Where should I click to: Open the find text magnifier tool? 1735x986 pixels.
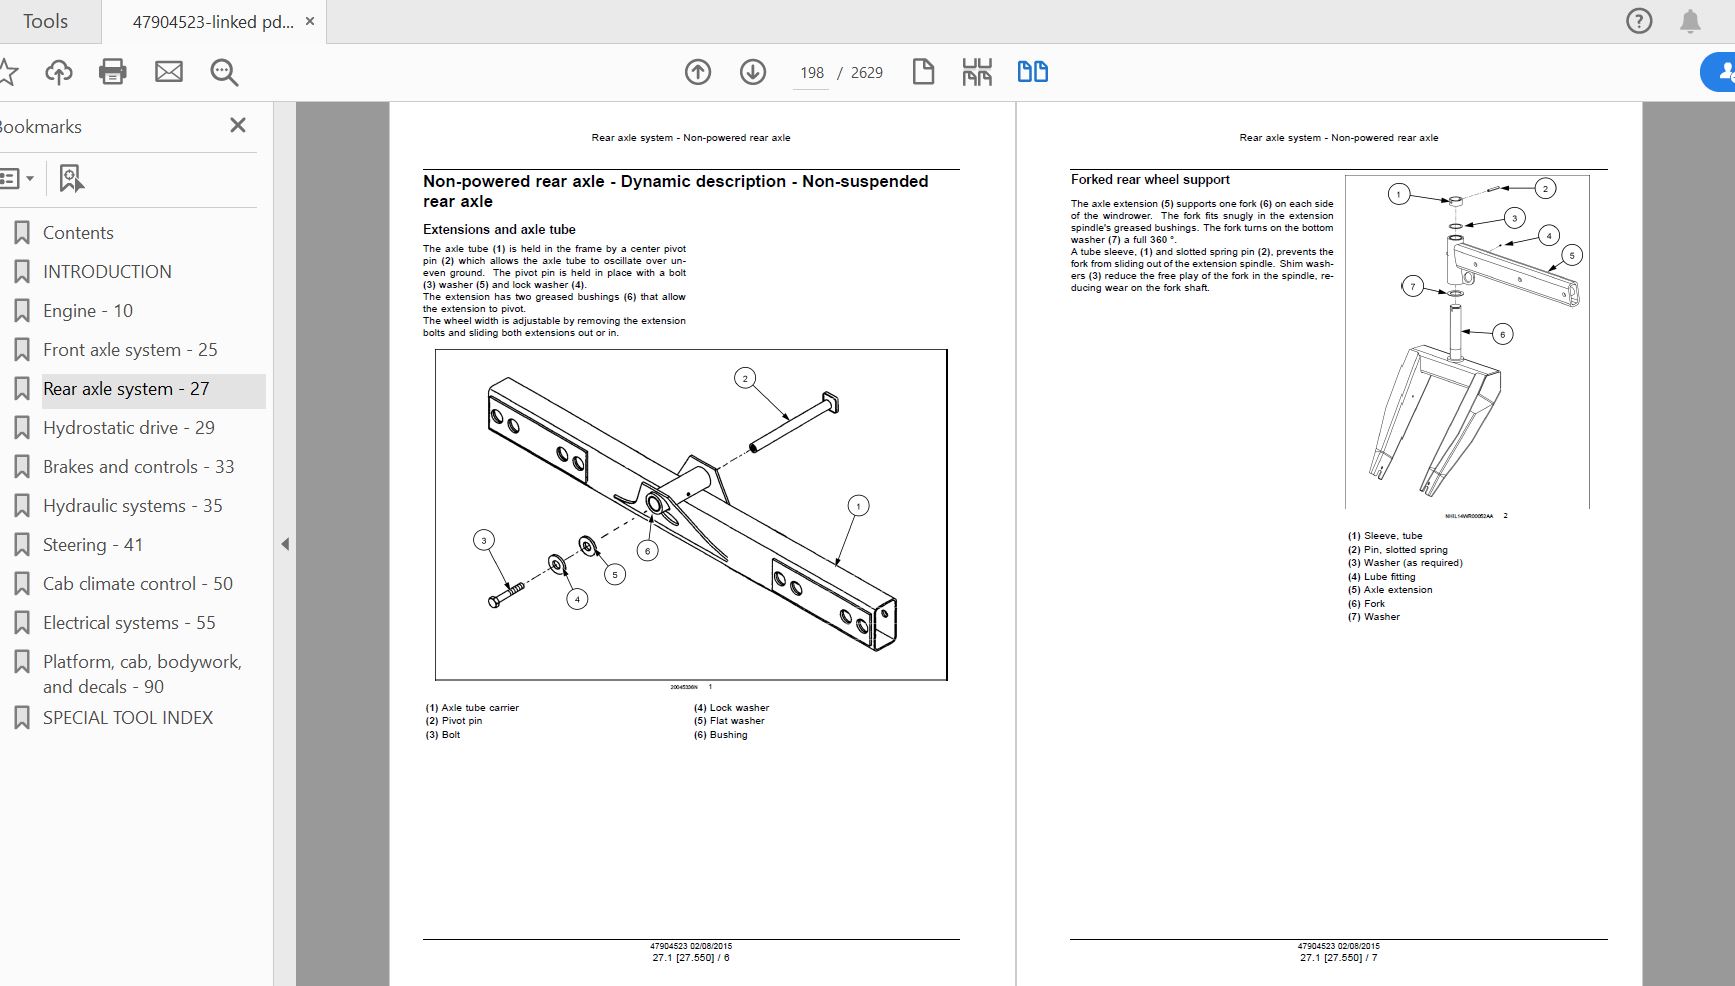pyautogui.click(x=224, y=72)
